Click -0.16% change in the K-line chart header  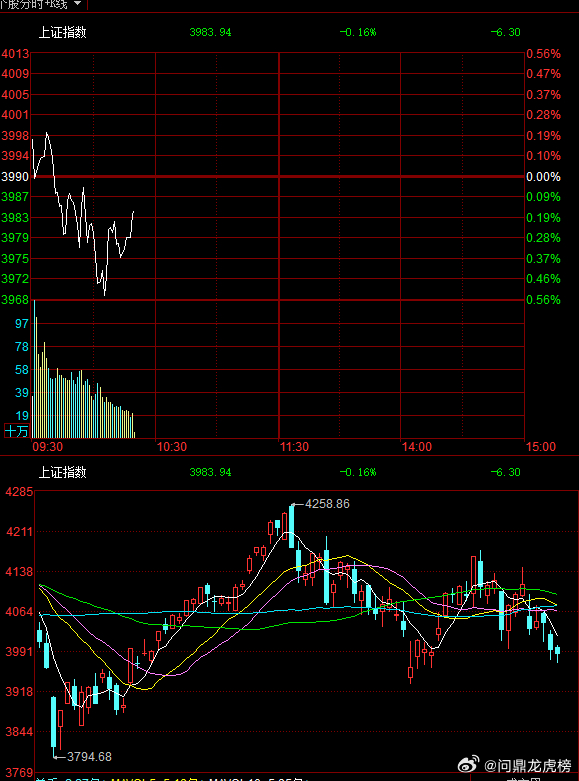(x=358, y=472)
